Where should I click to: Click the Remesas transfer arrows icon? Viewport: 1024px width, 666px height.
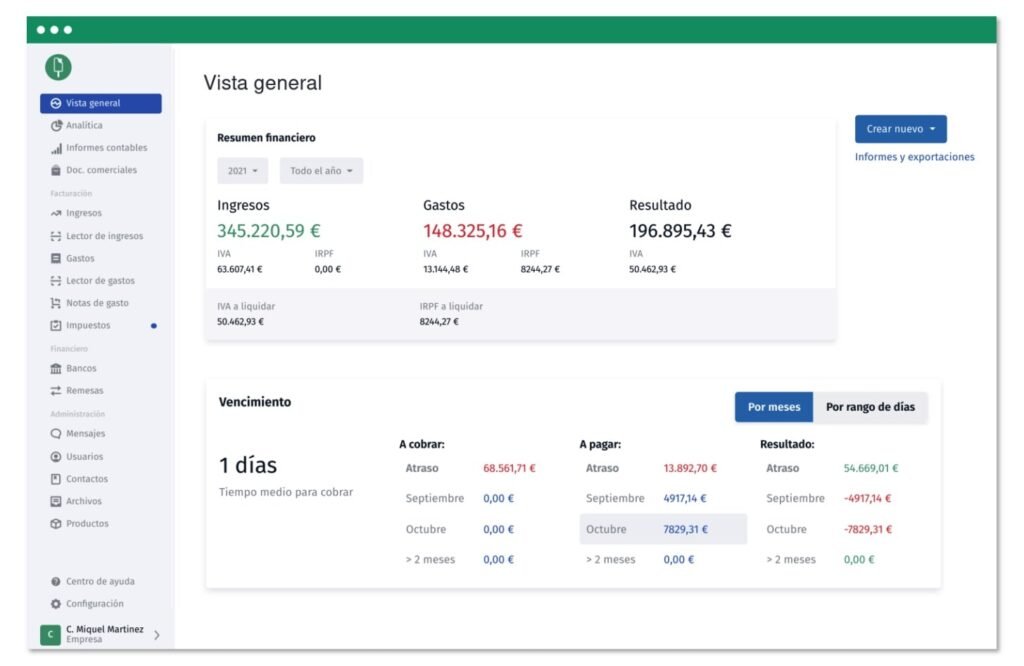(x=56, y=391)
